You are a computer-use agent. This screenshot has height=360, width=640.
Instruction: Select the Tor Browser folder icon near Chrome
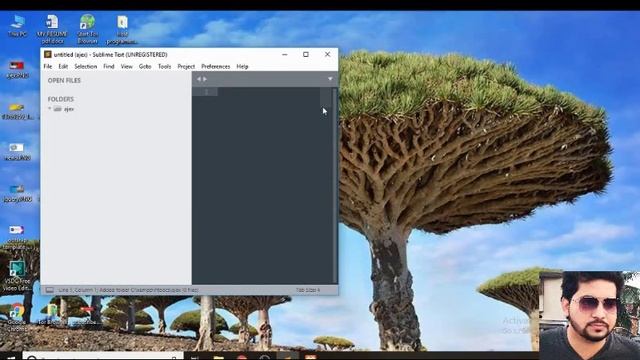pyautogui.click(x=52, y=314)
